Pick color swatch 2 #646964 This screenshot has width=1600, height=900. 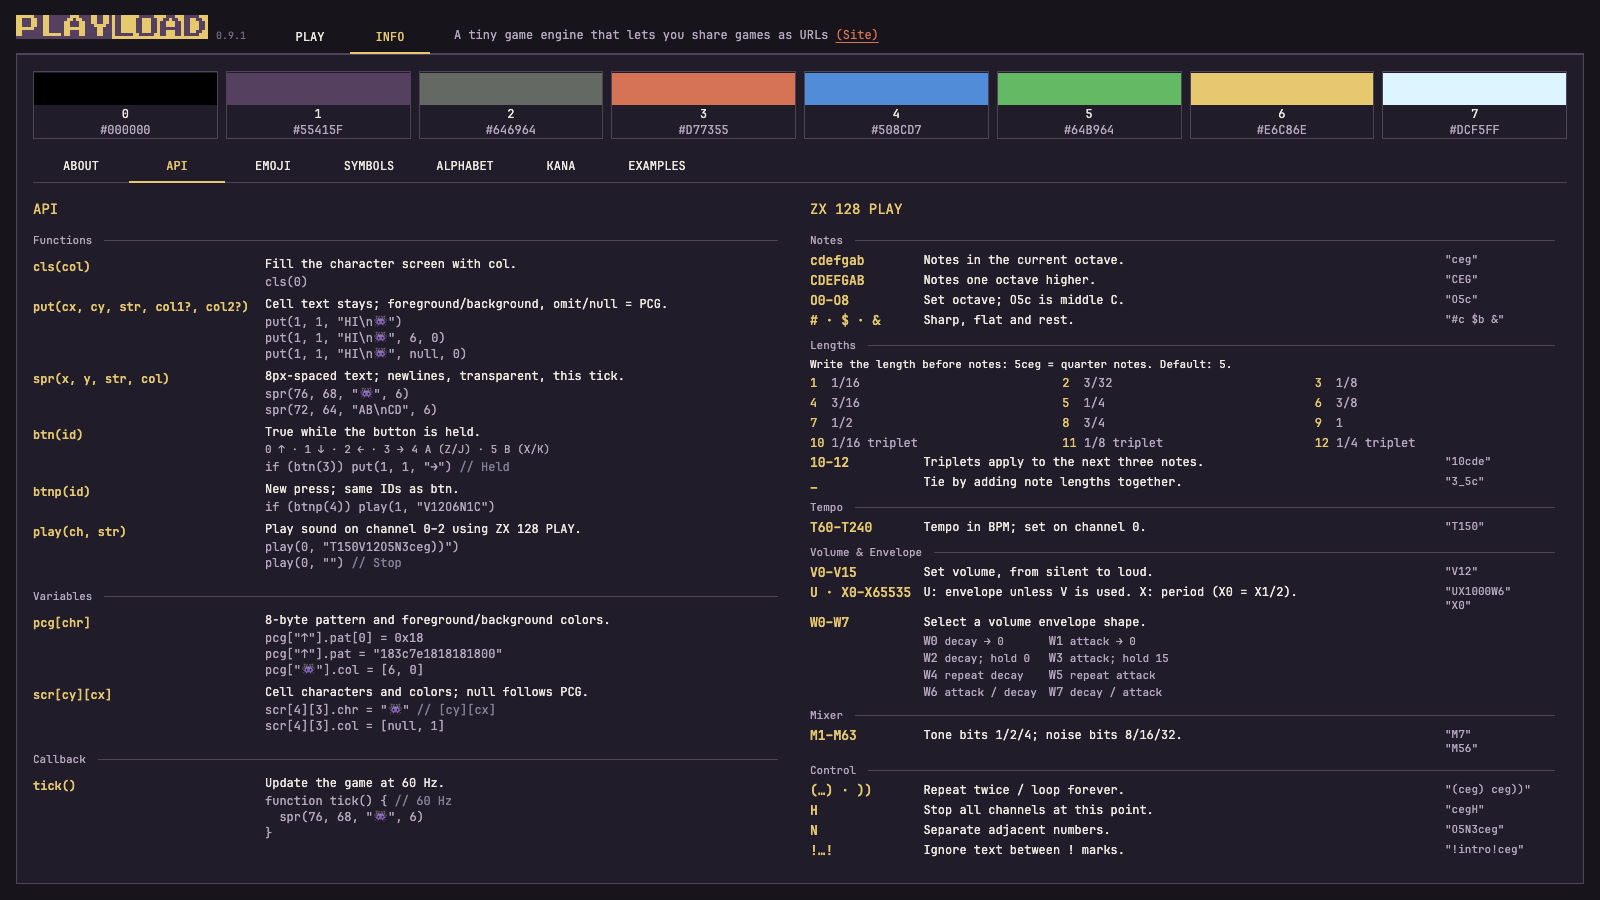coord(511,105)
